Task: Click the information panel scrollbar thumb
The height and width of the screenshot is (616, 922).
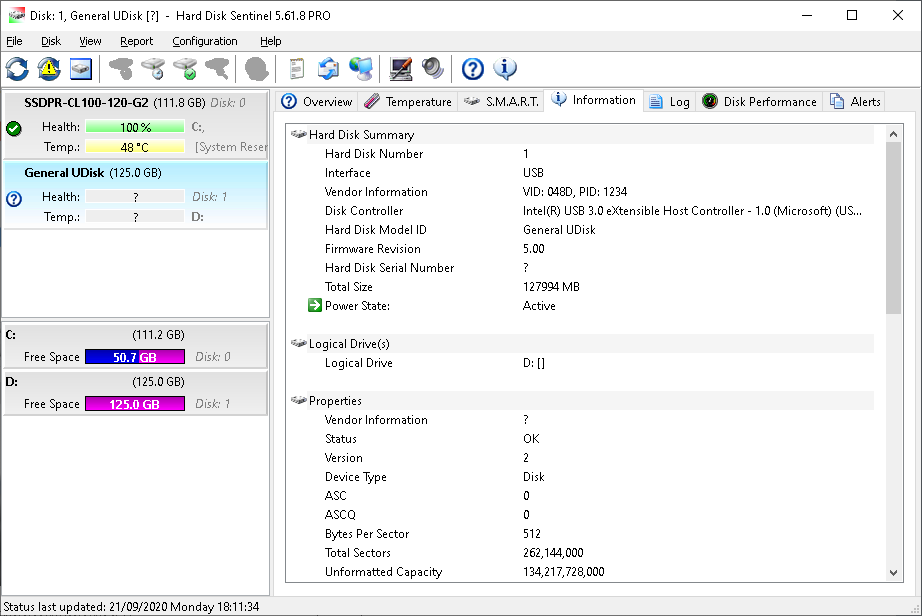Action: coord(893,227)
